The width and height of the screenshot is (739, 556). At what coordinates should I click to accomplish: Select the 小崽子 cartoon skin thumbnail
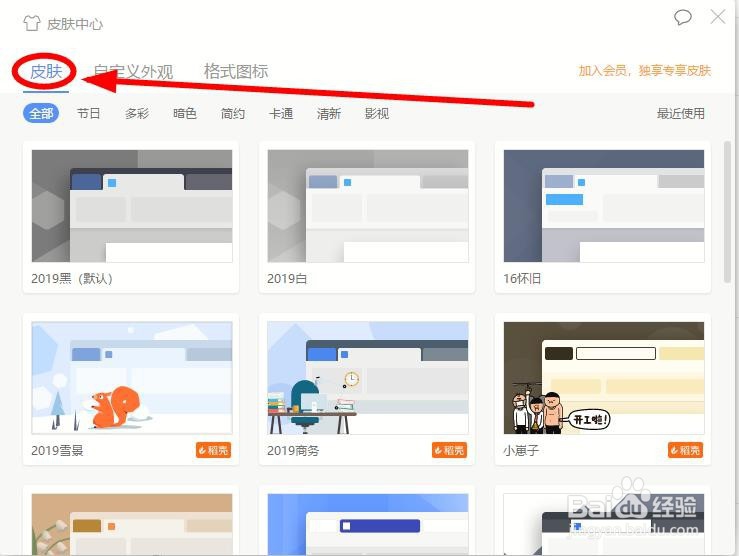604,378
